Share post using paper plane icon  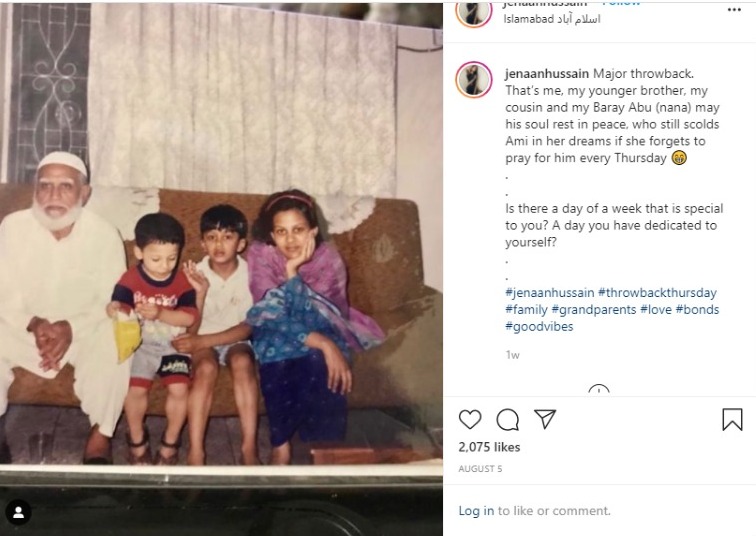545,419
